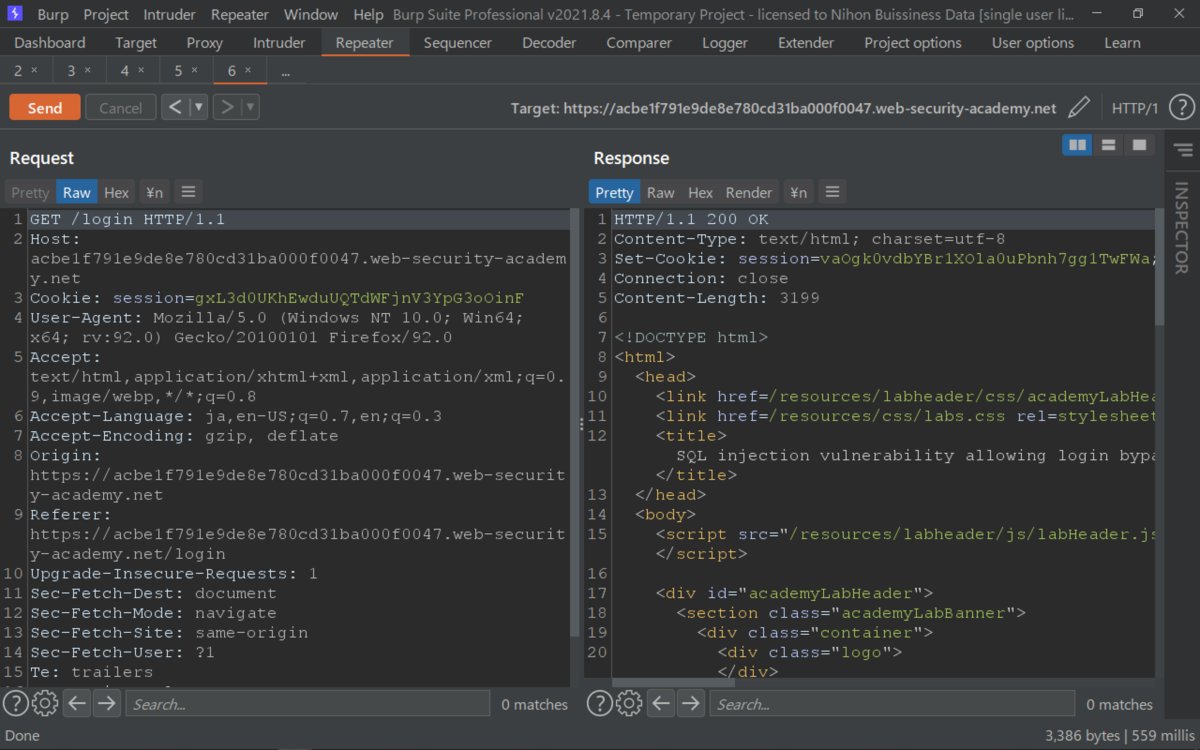
Task: Edit the target with the pencil icon
Action: tap(1079, 108)
